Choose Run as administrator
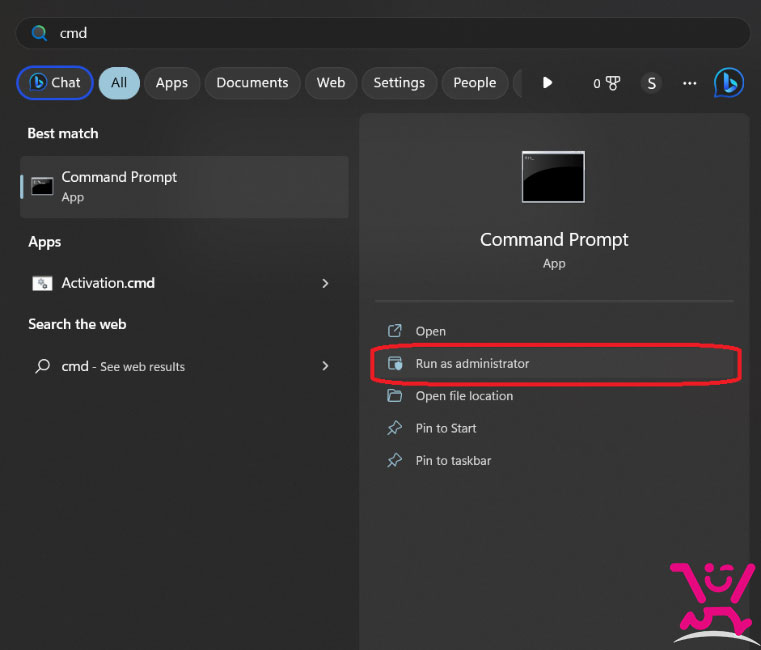This screenshot has width=761, height=650. pyautogui.click(x=554, y=364)
